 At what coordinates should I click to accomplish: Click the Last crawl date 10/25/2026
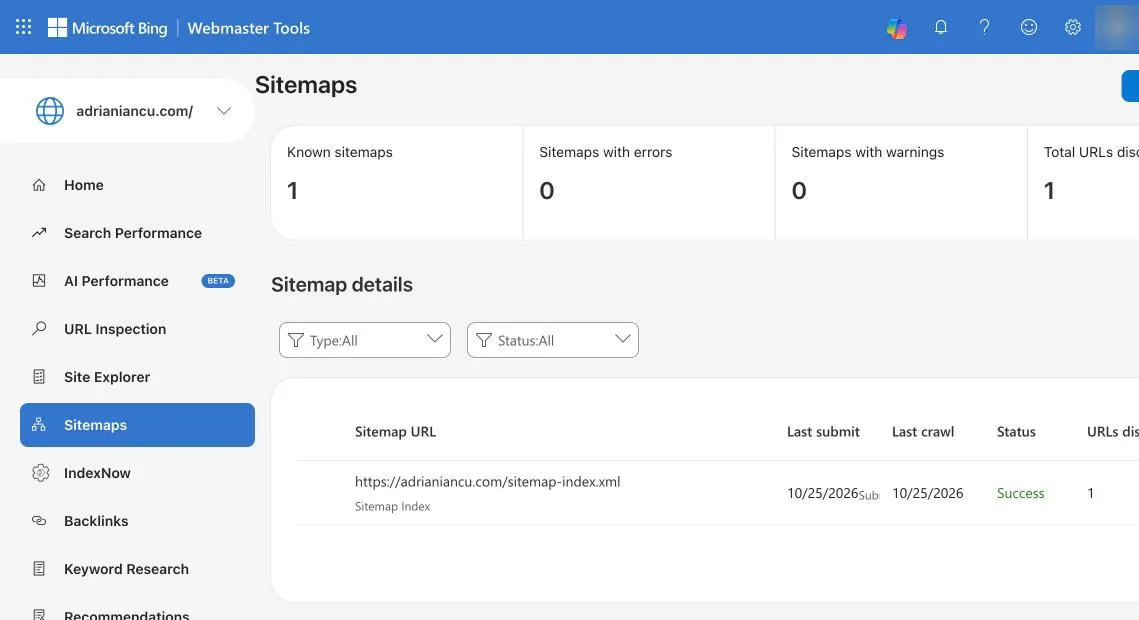[x=928, y=493]
